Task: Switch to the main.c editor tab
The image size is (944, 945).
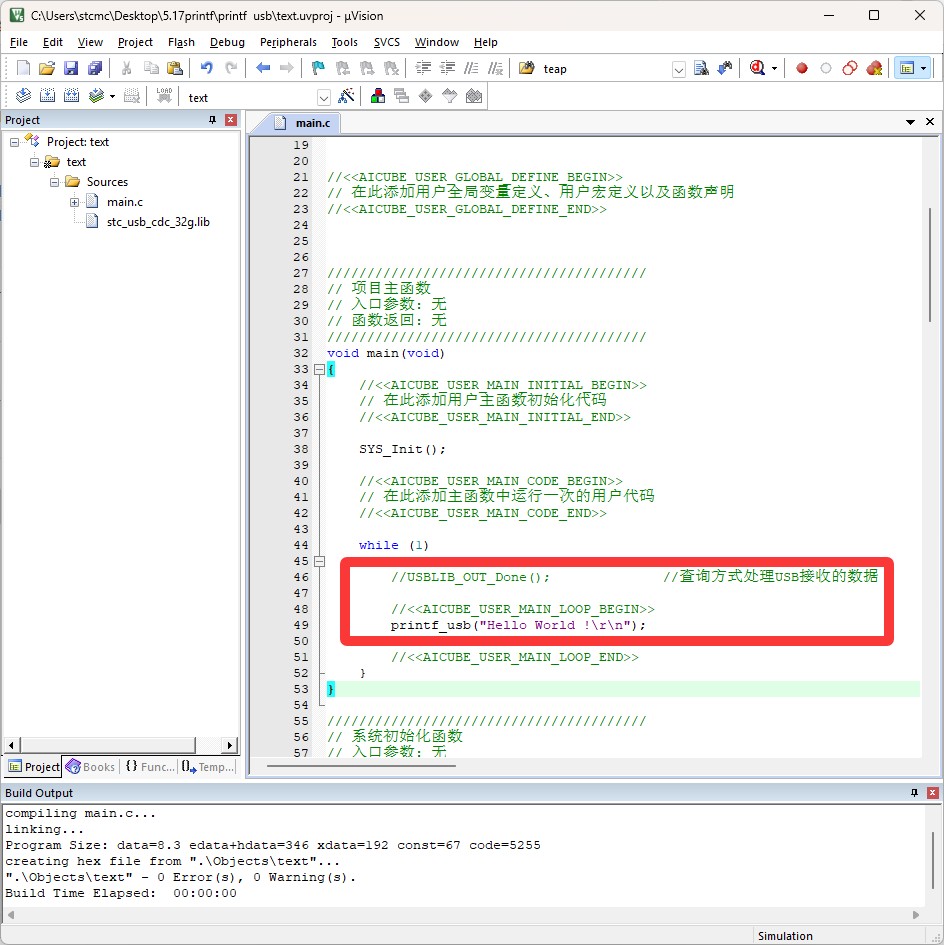Action: [305, 123]
